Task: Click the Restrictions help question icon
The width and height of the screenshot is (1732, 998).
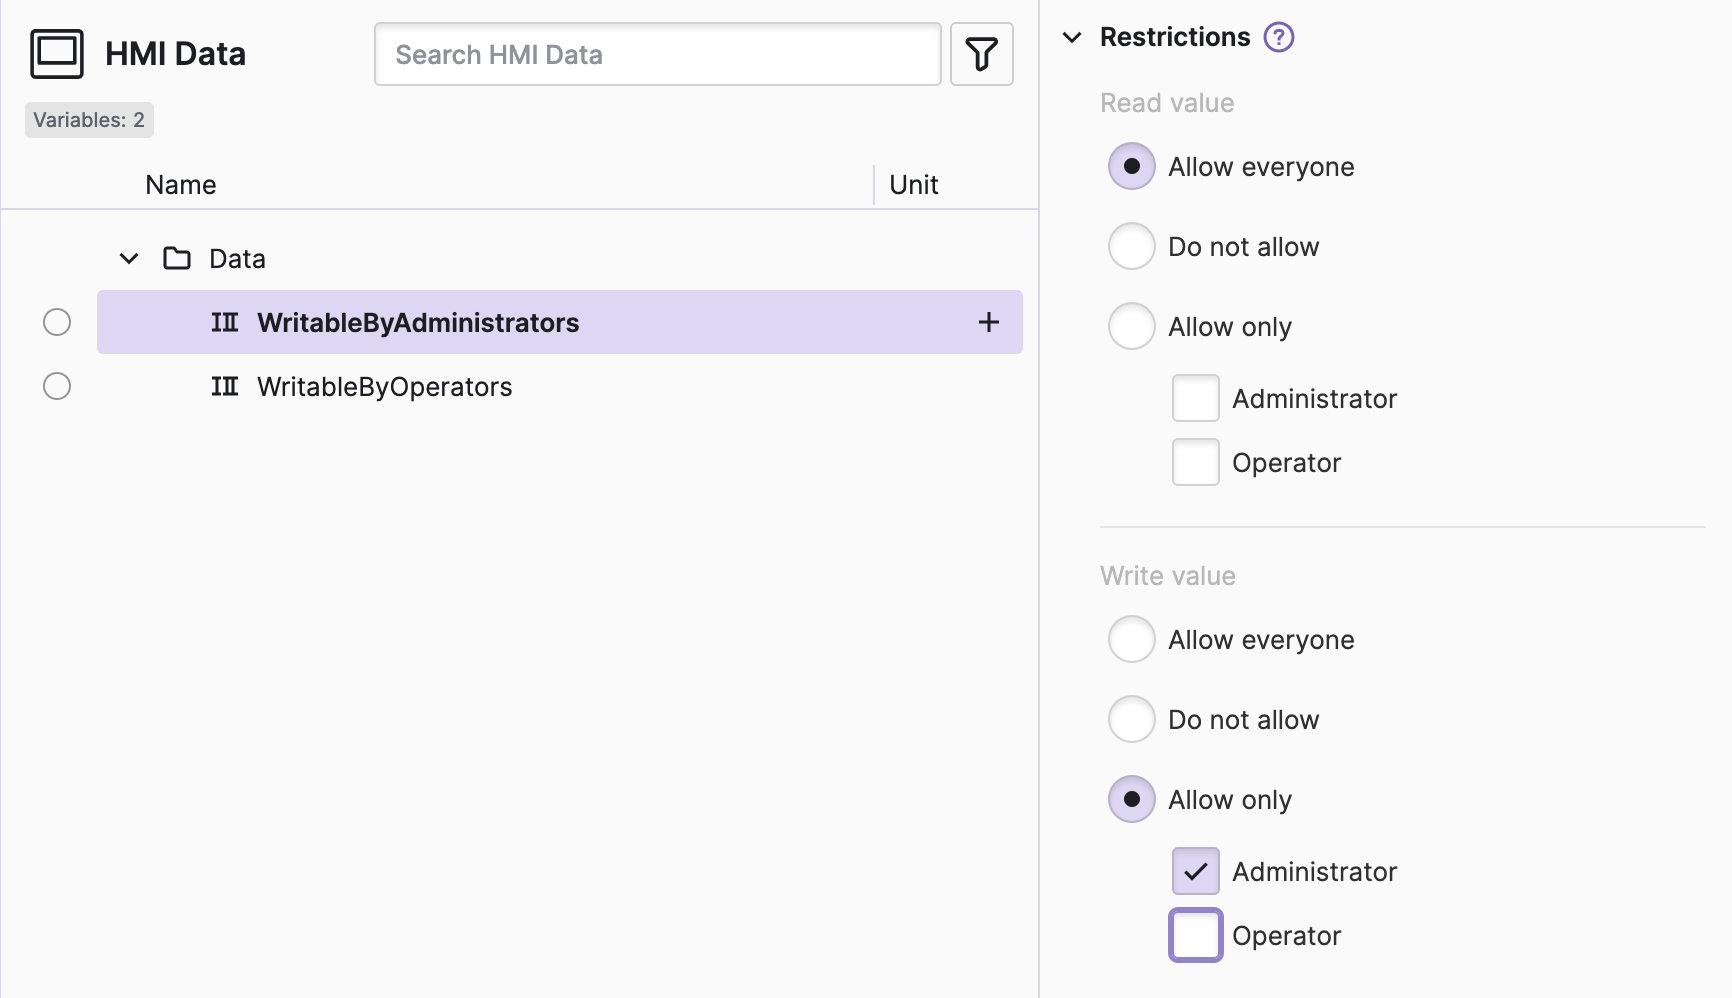Action: tap(1278, 37)
